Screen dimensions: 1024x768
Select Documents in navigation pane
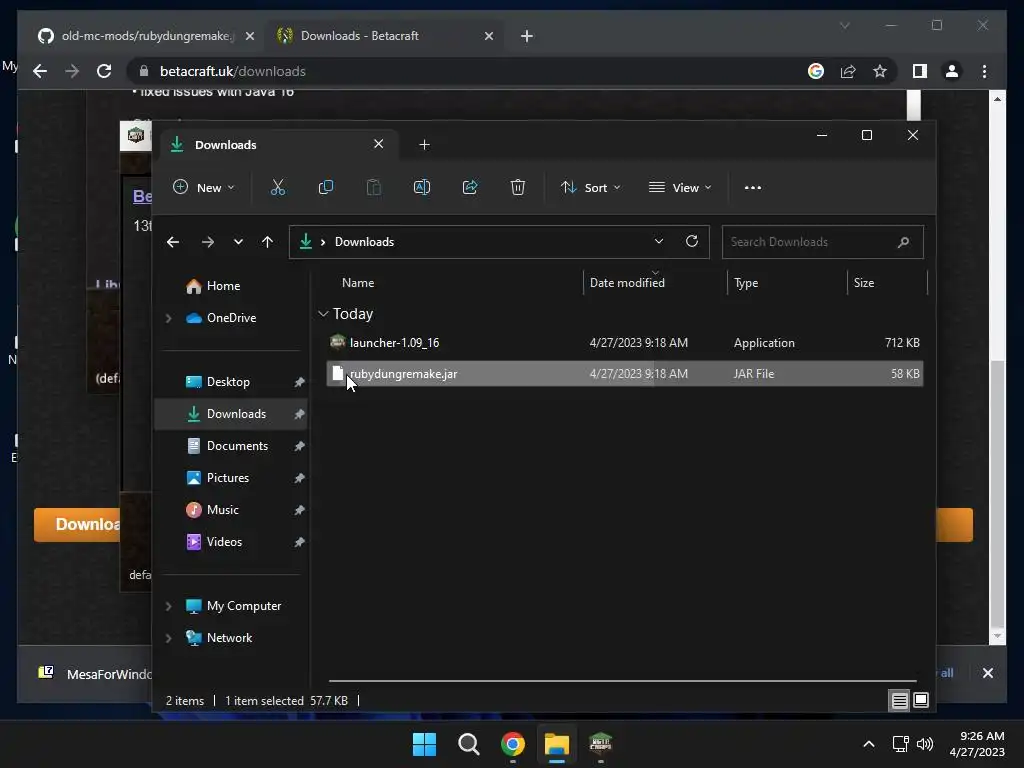point(237,446)
